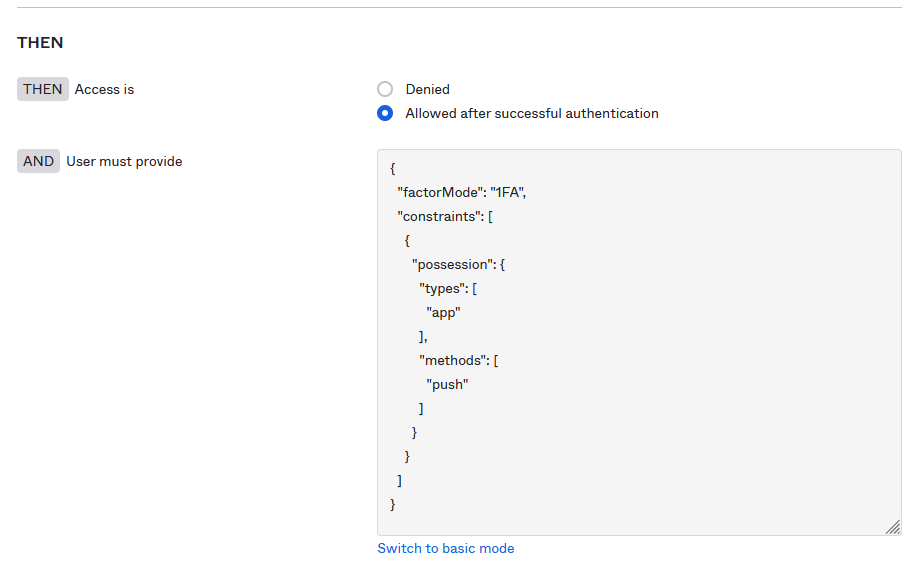The width and height of the screenshot is (924, 573).
Task: Place cursor on the "app" value
Action: point(443,312)
